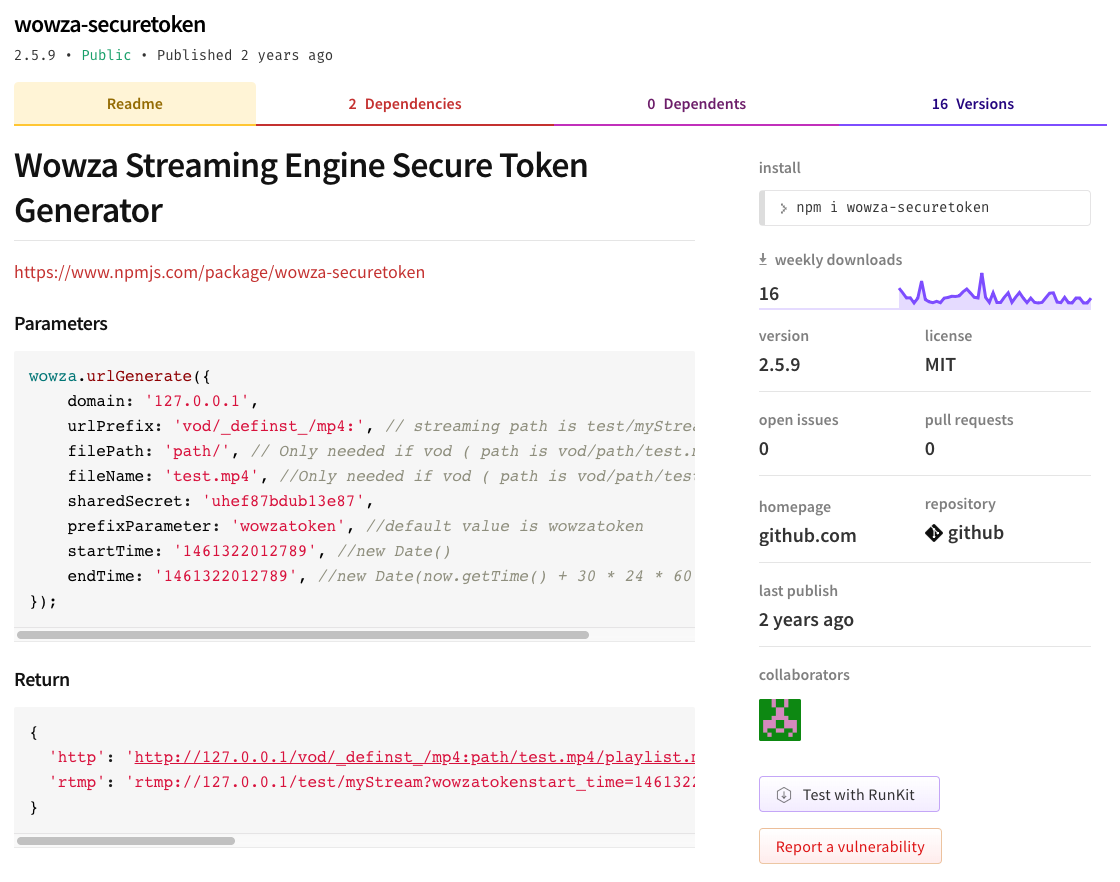
Task: Click the Test with RunKit button
Action: click(849, 793)
